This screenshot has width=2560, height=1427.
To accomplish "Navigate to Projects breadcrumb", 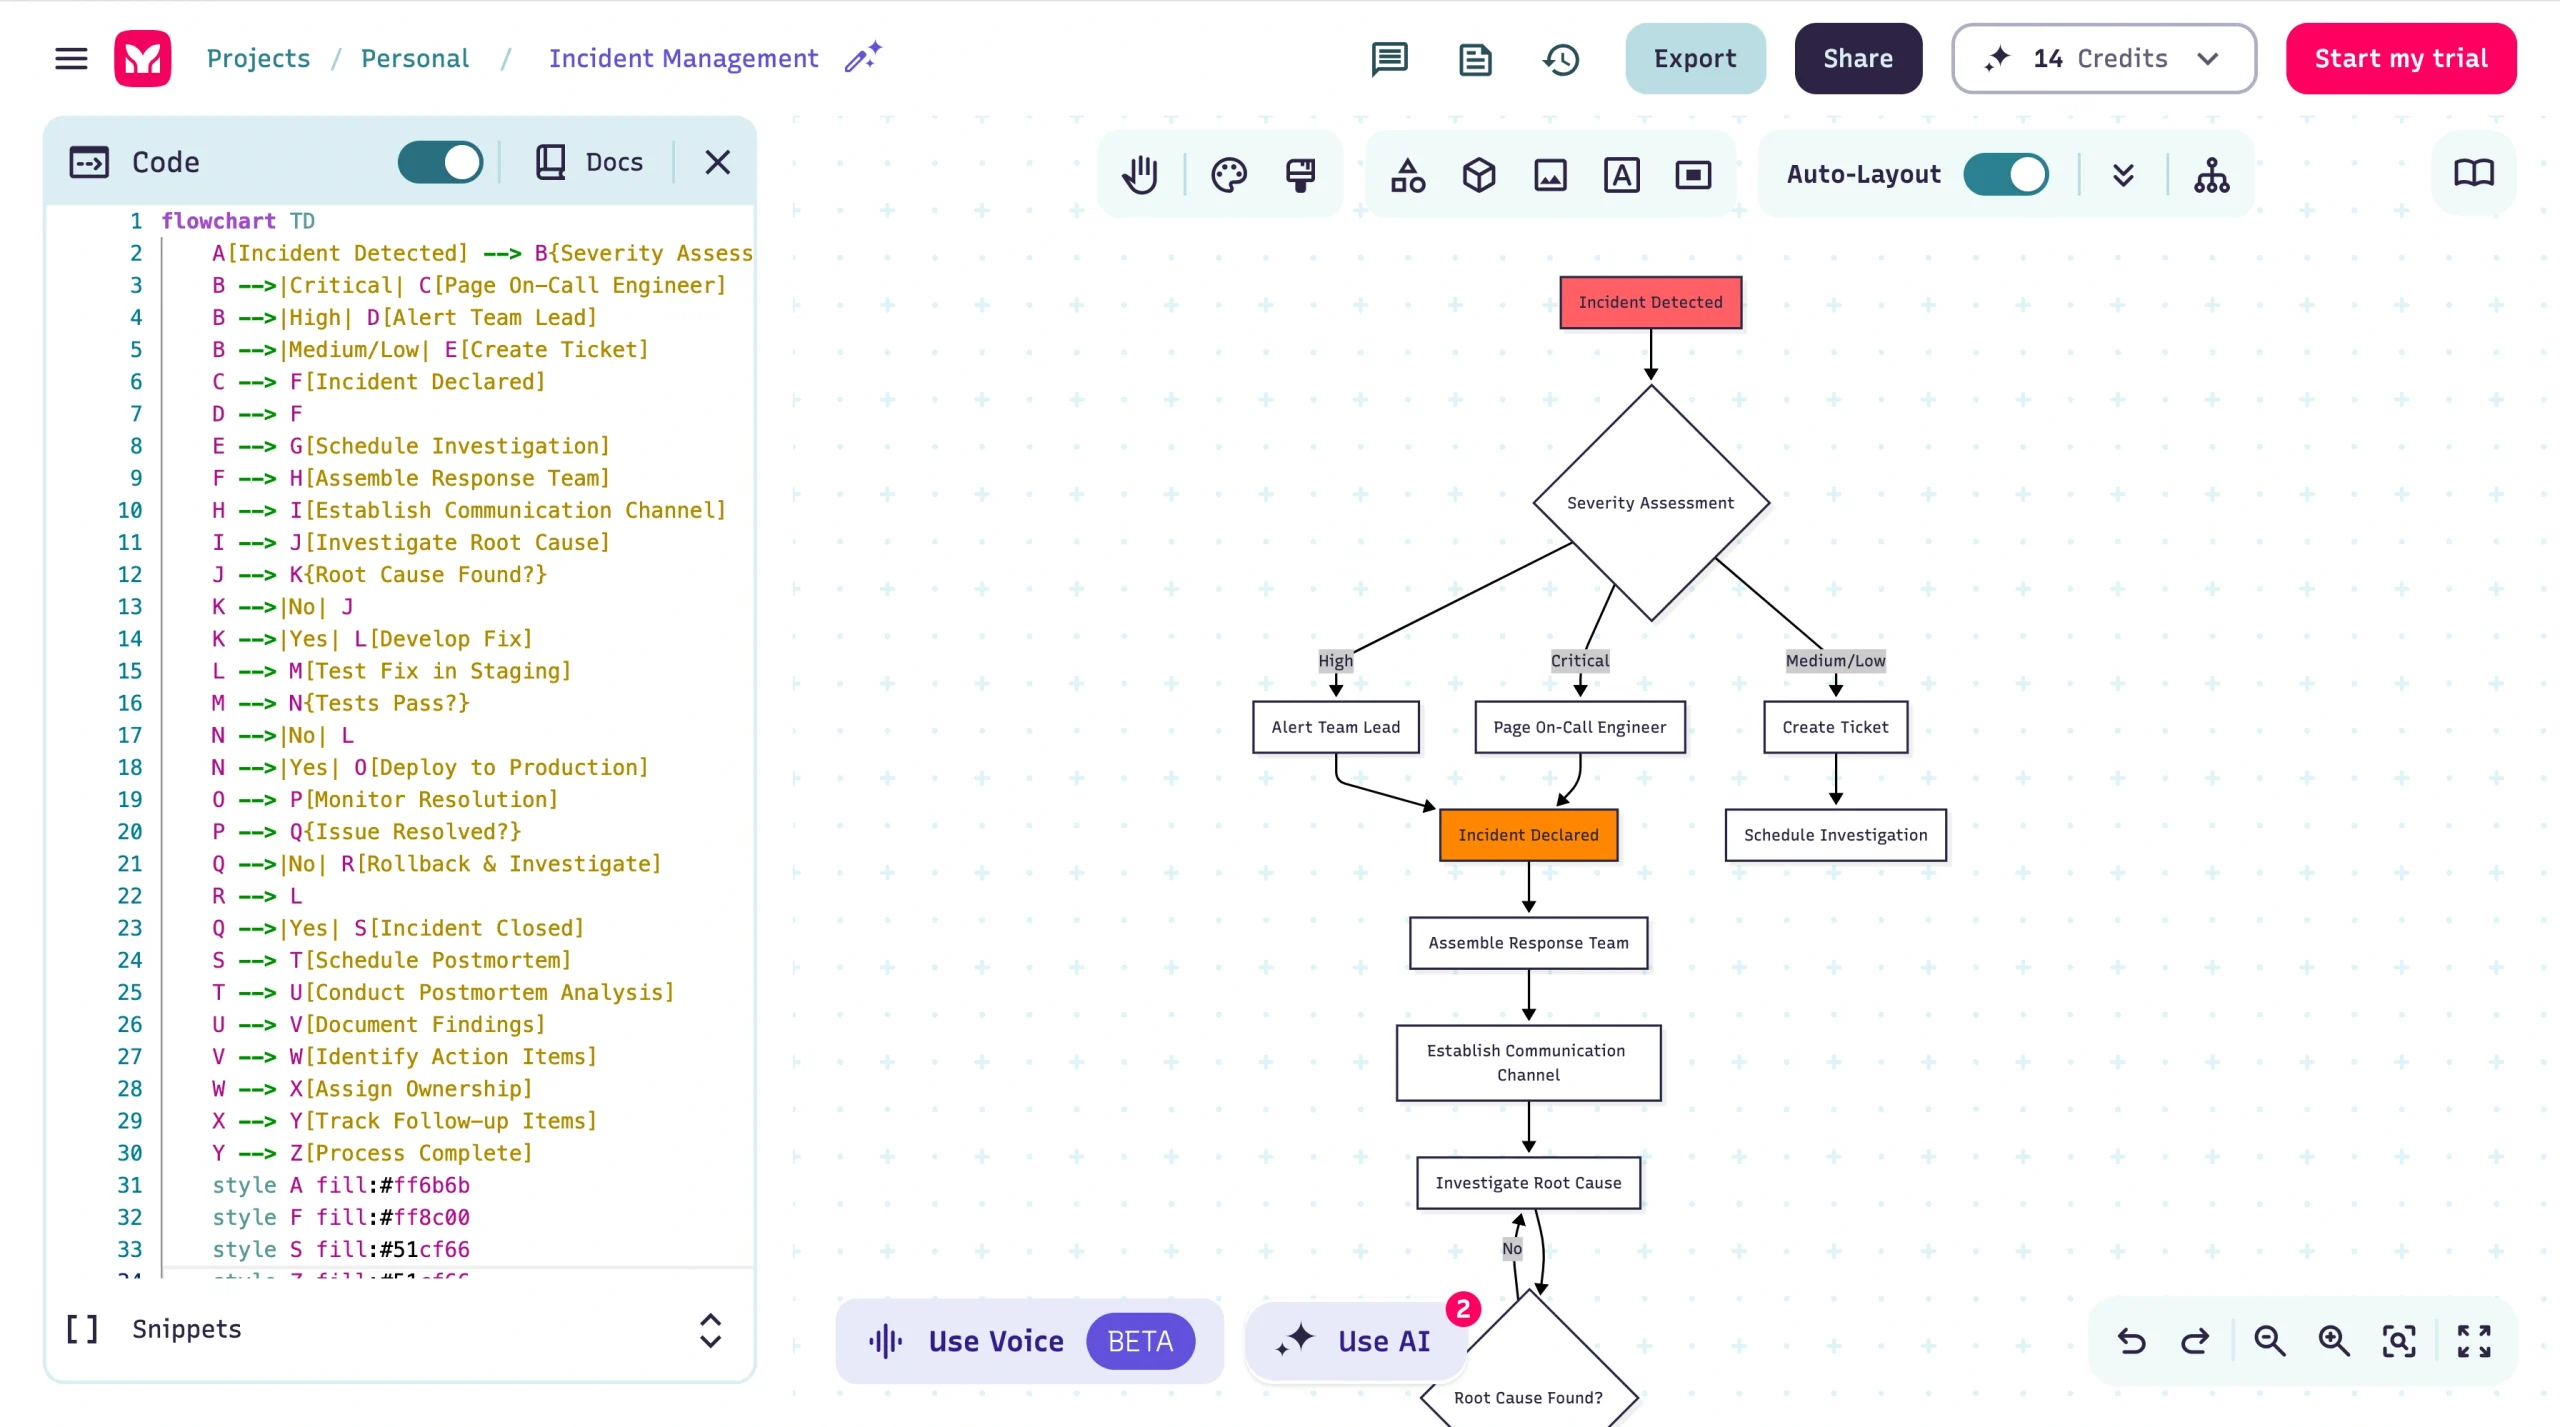I will 258,58.
